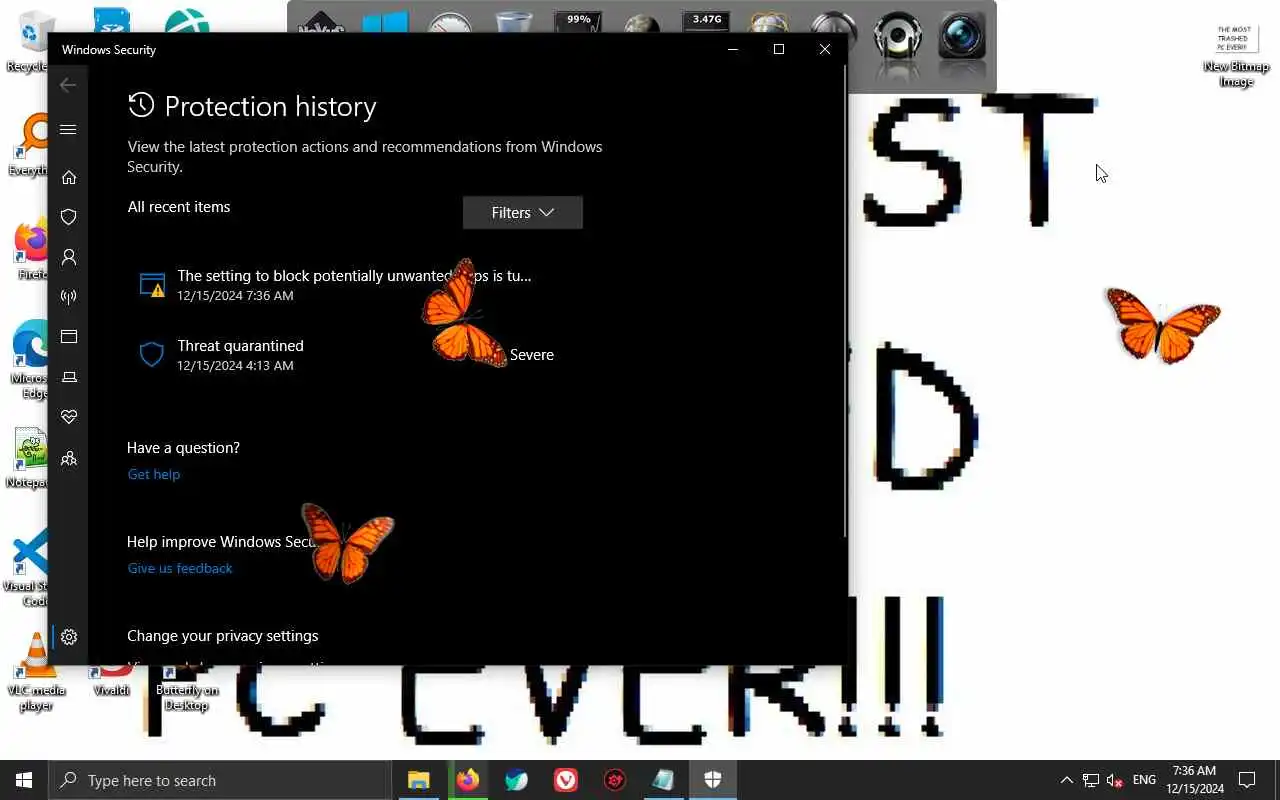Minimize the Windows Security window
Viewport: 1280px width, 800px height.
(733, 49)
